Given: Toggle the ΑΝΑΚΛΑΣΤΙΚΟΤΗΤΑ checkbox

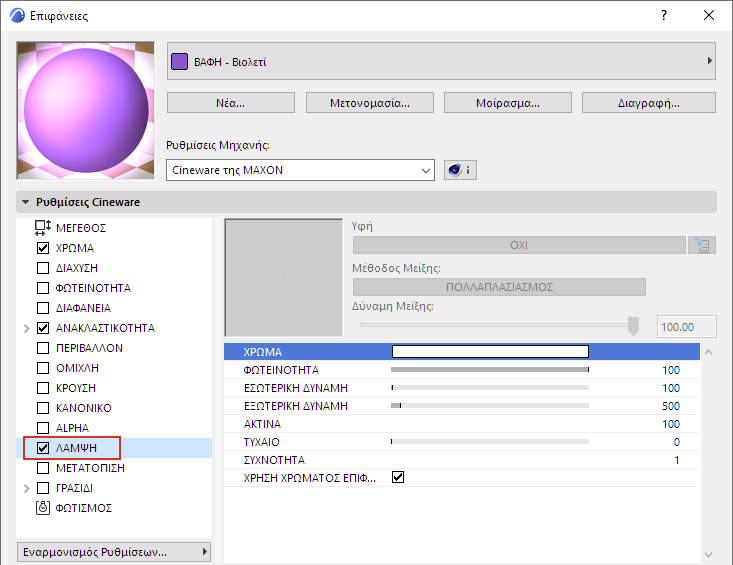Looking at the screenshot, I should click(43, 328).
